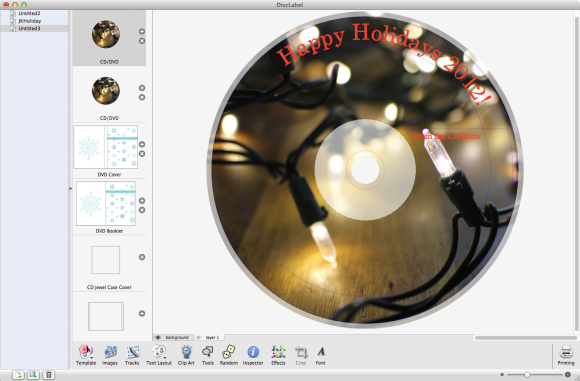Remove the DVD Cover element with X

pos(142,154)
